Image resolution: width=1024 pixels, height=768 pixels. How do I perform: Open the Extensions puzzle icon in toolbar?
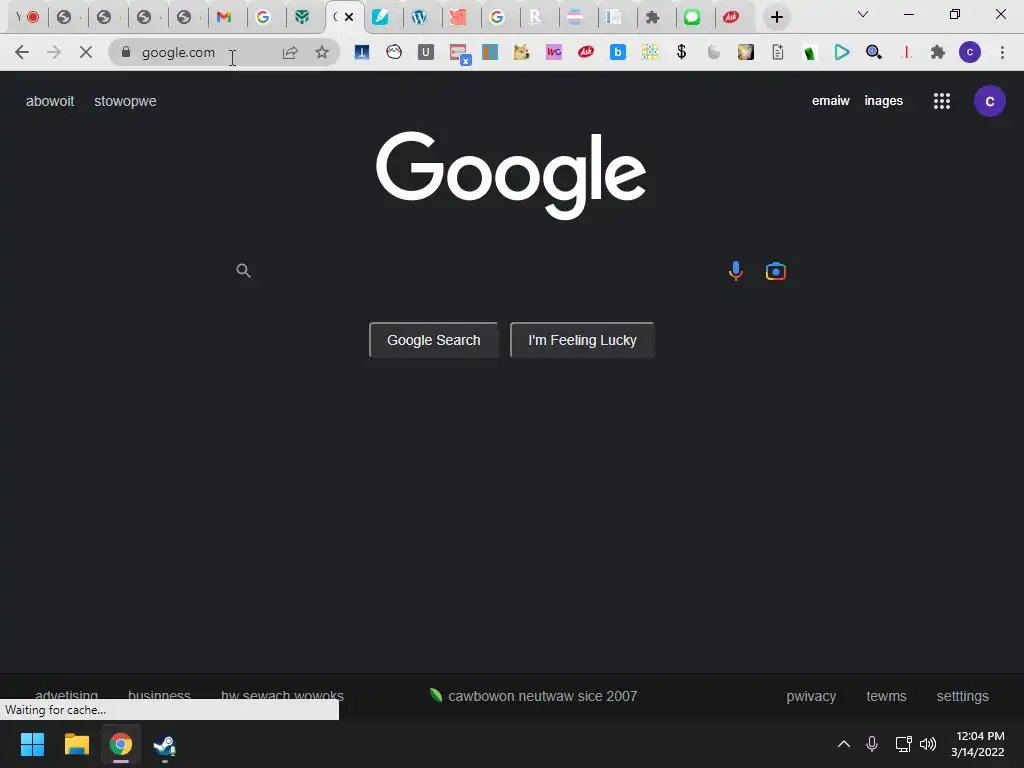point(938,52)
